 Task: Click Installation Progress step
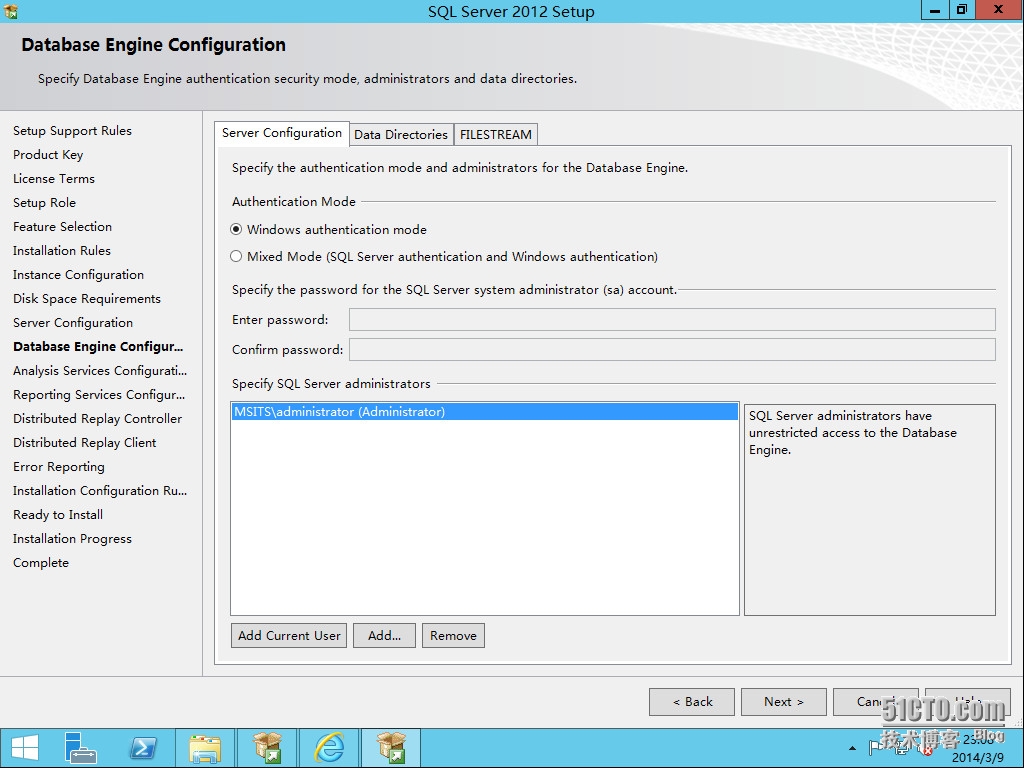72,539
